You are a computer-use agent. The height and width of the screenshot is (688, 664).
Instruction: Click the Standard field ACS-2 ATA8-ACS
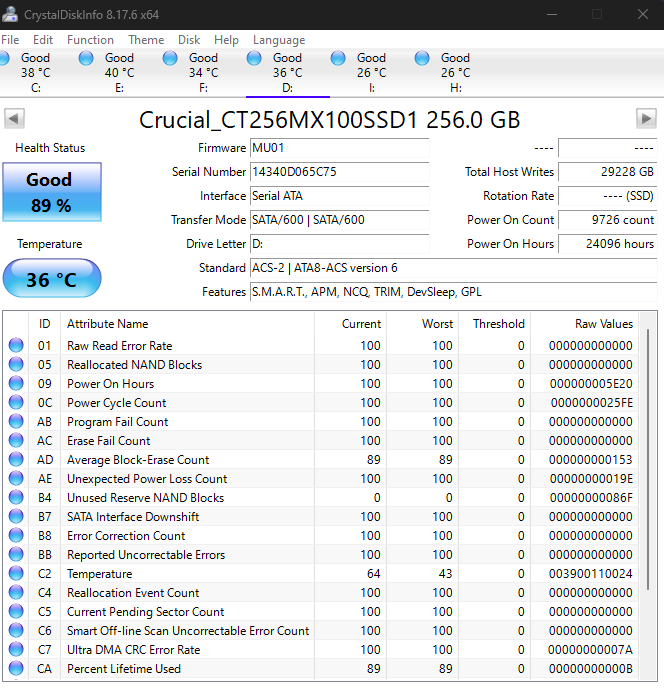(x=454, y=268)
